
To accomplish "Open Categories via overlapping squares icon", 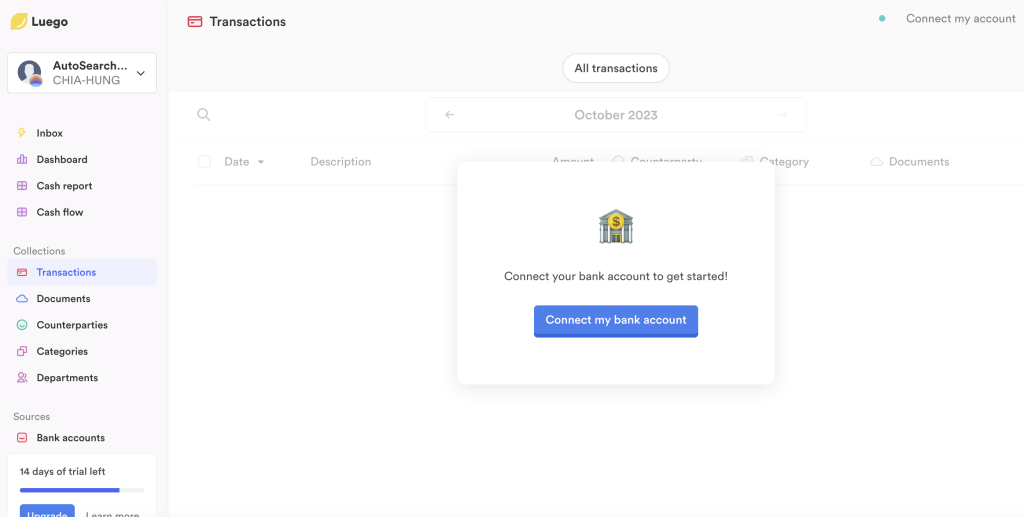I will 22,351.
